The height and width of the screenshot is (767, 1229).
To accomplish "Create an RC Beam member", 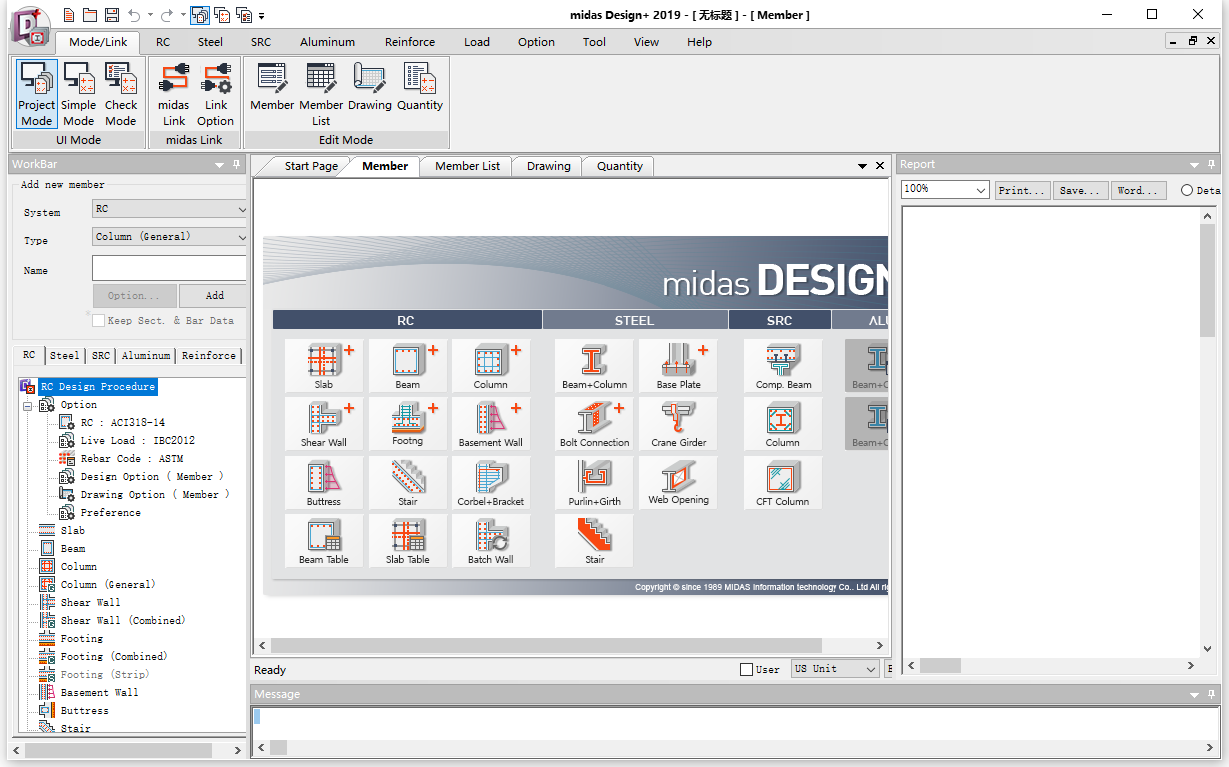I will (407, 365).
